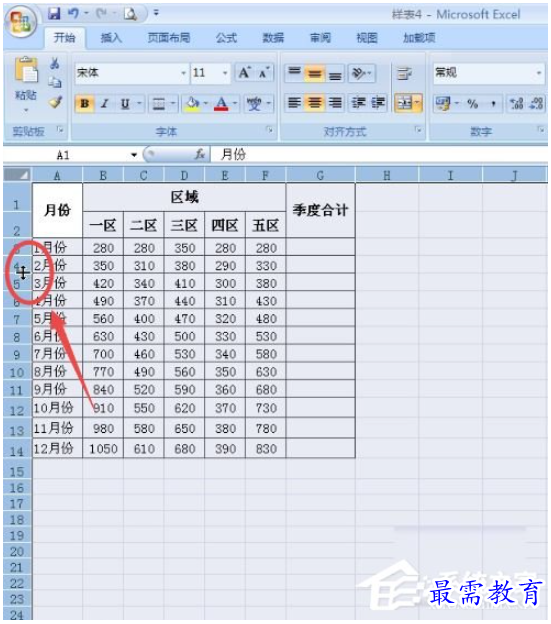Open the underline style dropdown arrow
This screenshot has width=551, height=624.
[139, 104]
